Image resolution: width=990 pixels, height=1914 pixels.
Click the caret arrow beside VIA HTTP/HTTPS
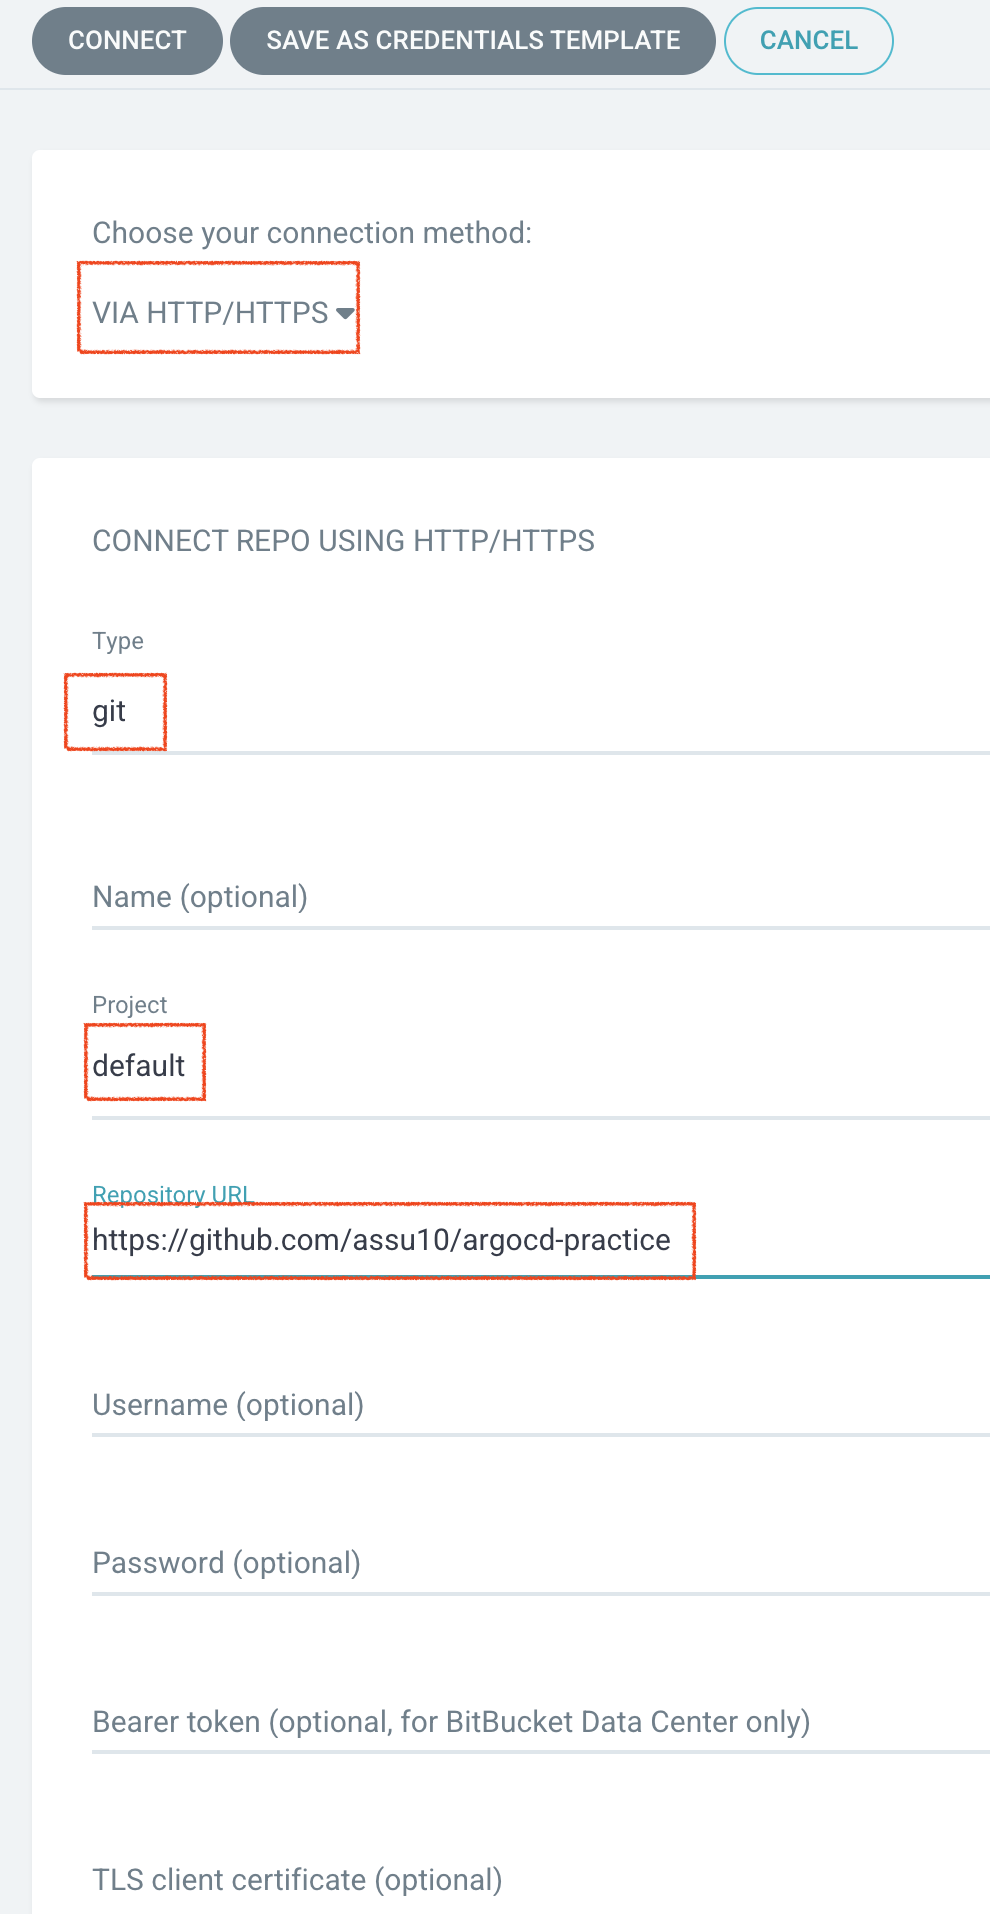[345, 313]
